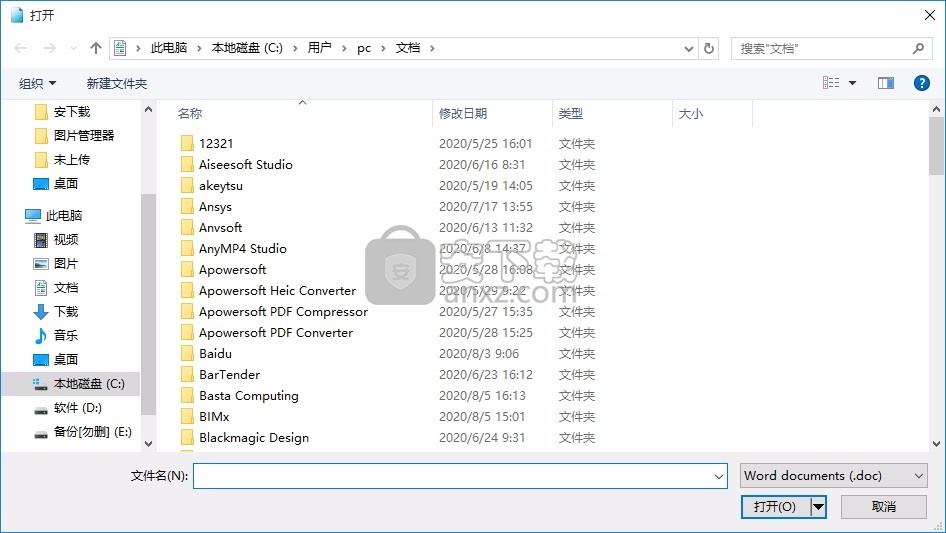Expand the 文件名 history dropdown

pos(719,476)
